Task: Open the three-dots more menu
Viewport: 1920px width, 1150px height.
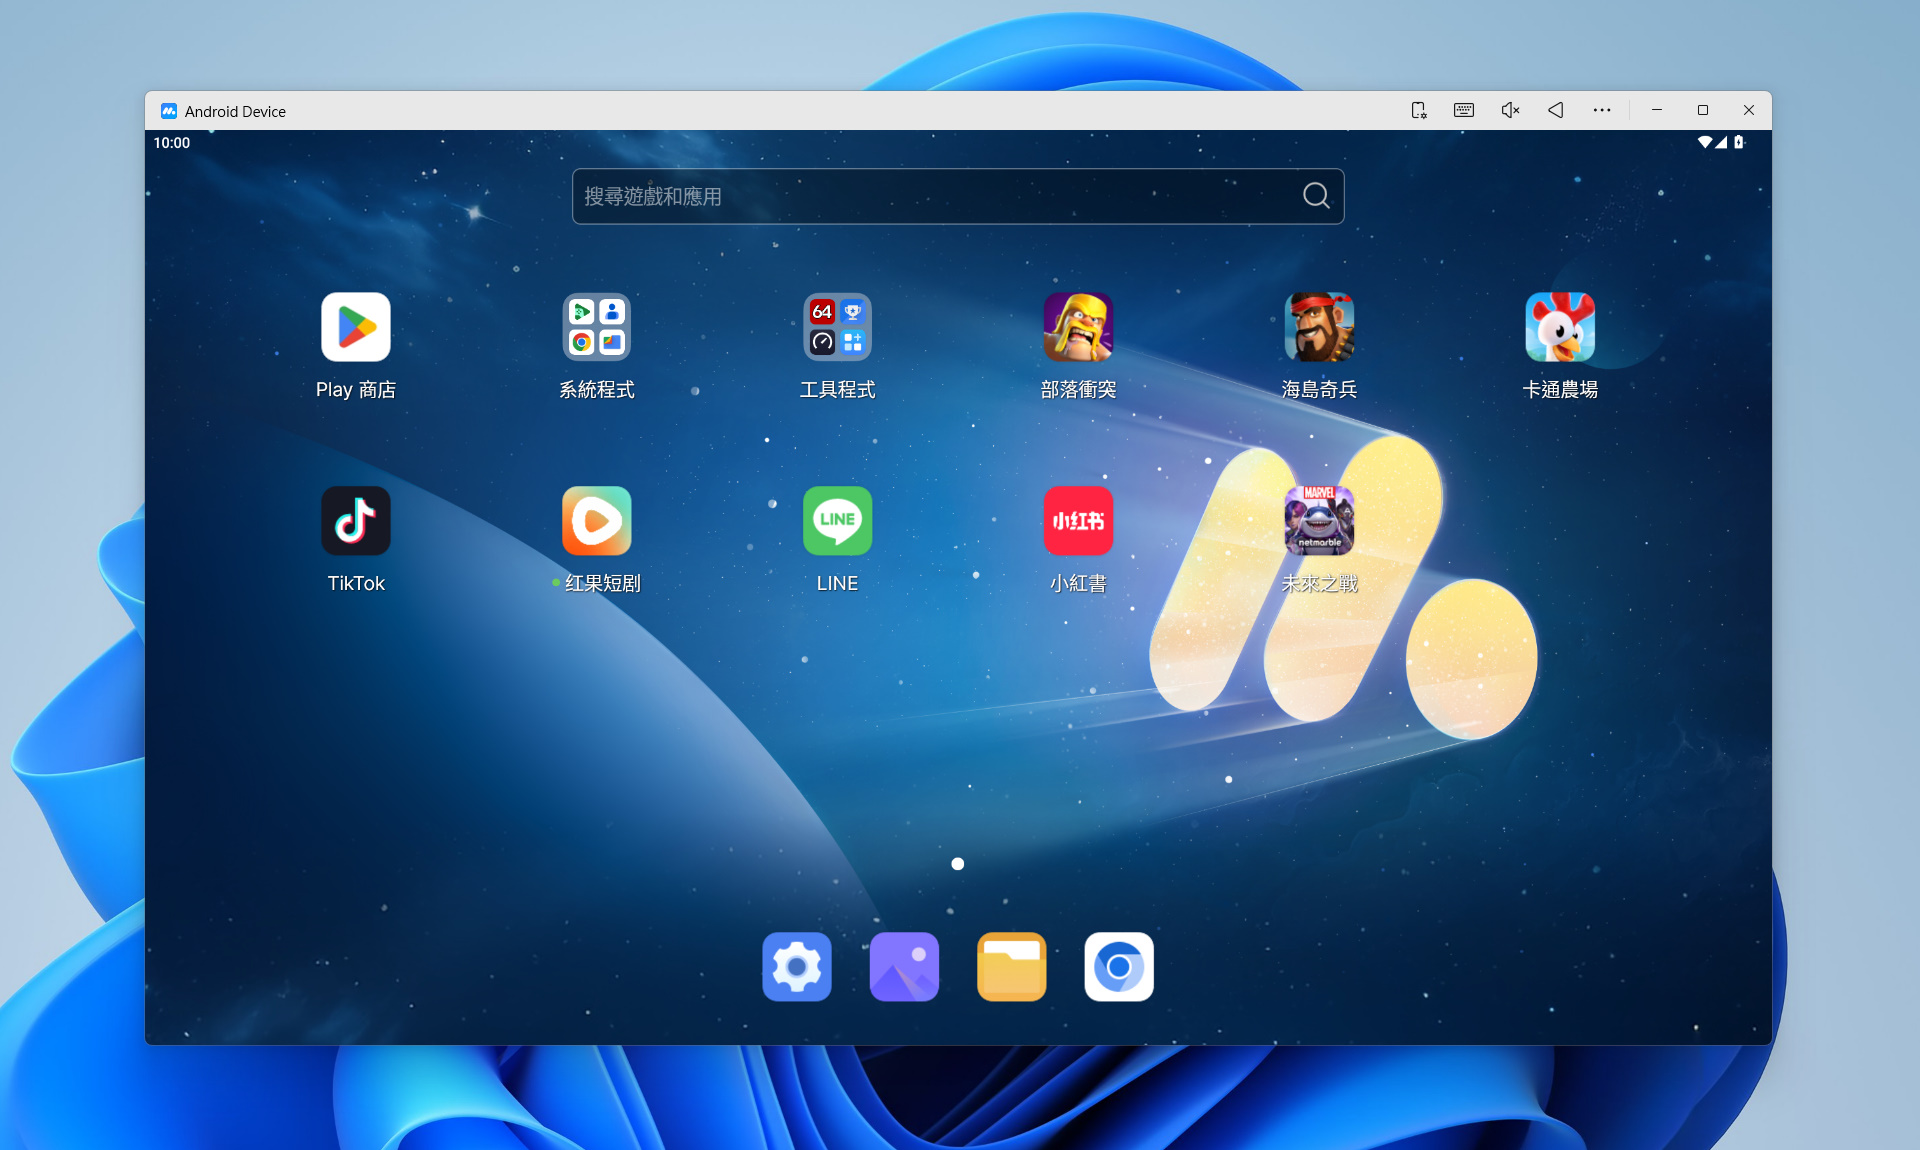Action: click(x=1602, y=110)
